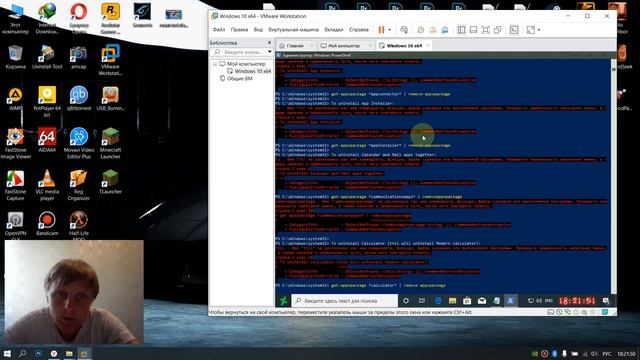The width and height of the screenshot is (640, 360).
Task: Click the VMware status bar network adapter icon
Action: click(x=568, y=312)
